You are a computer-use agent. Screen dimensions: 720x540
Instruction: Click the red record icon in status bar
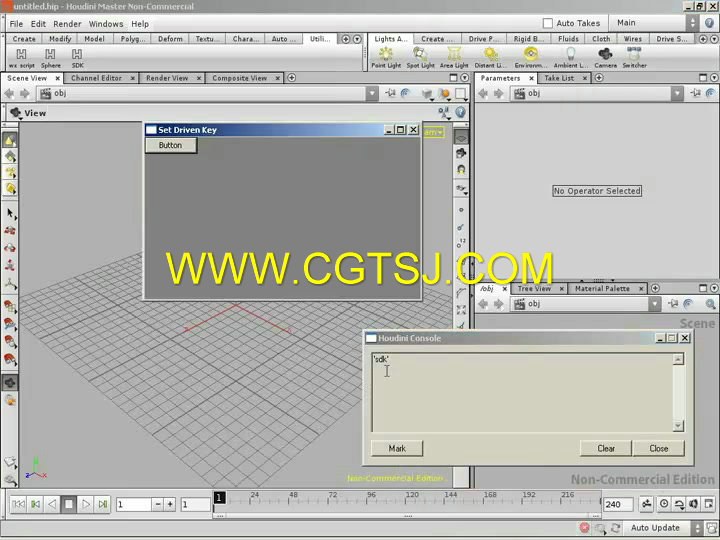coord(585,528)
